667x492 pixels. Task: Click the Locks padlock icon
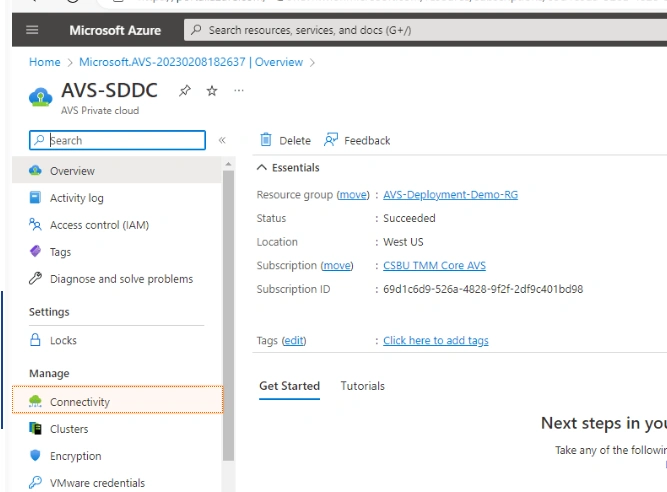tap(35, 340)
